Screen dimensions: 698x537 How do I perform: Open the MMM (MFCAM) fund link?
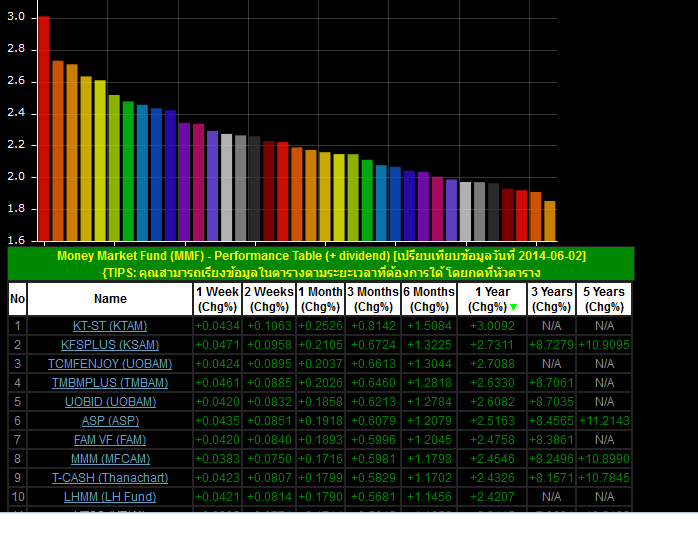pyautogui.click(x=110, y=459)
